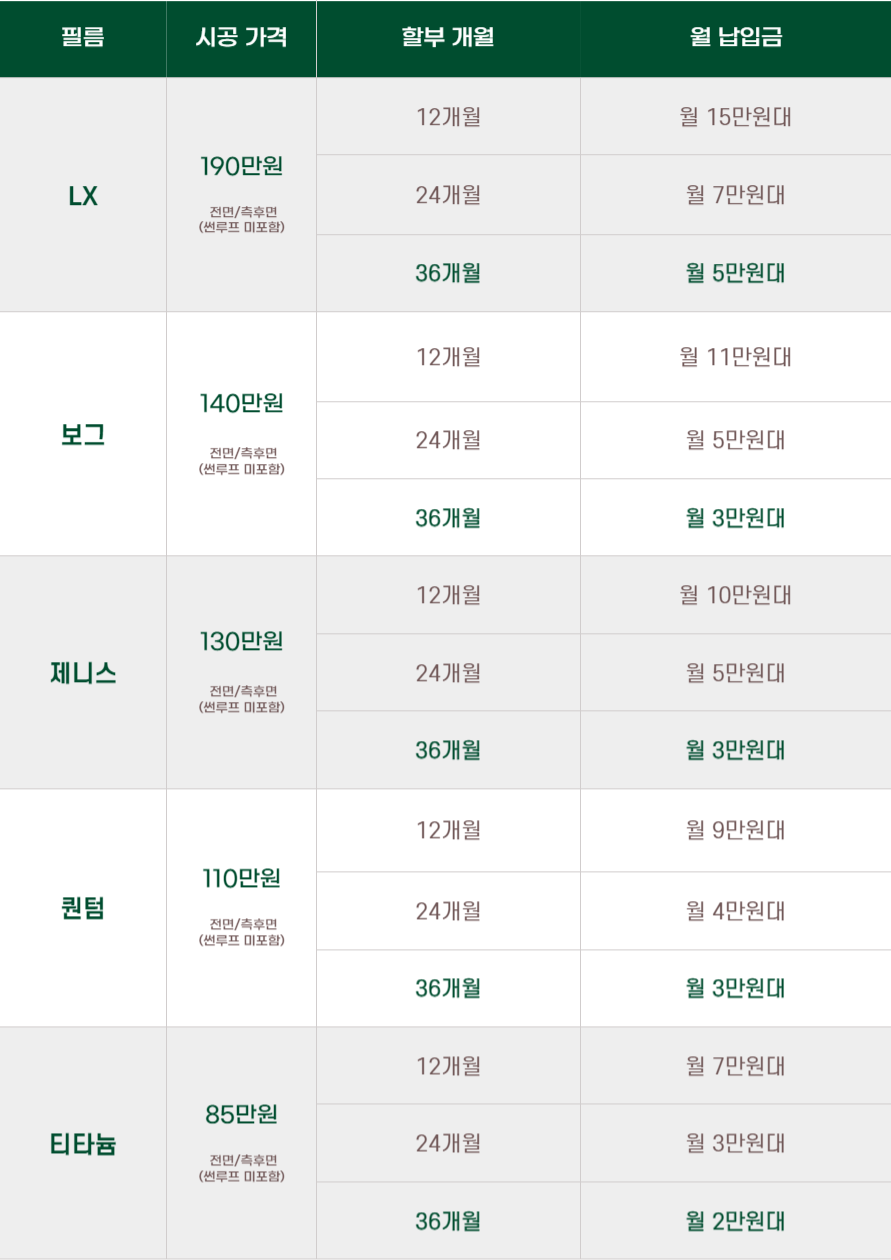891x1260 pixels.
Task: Select the 보그 film name cell
Action: click(x=83, y=434)
